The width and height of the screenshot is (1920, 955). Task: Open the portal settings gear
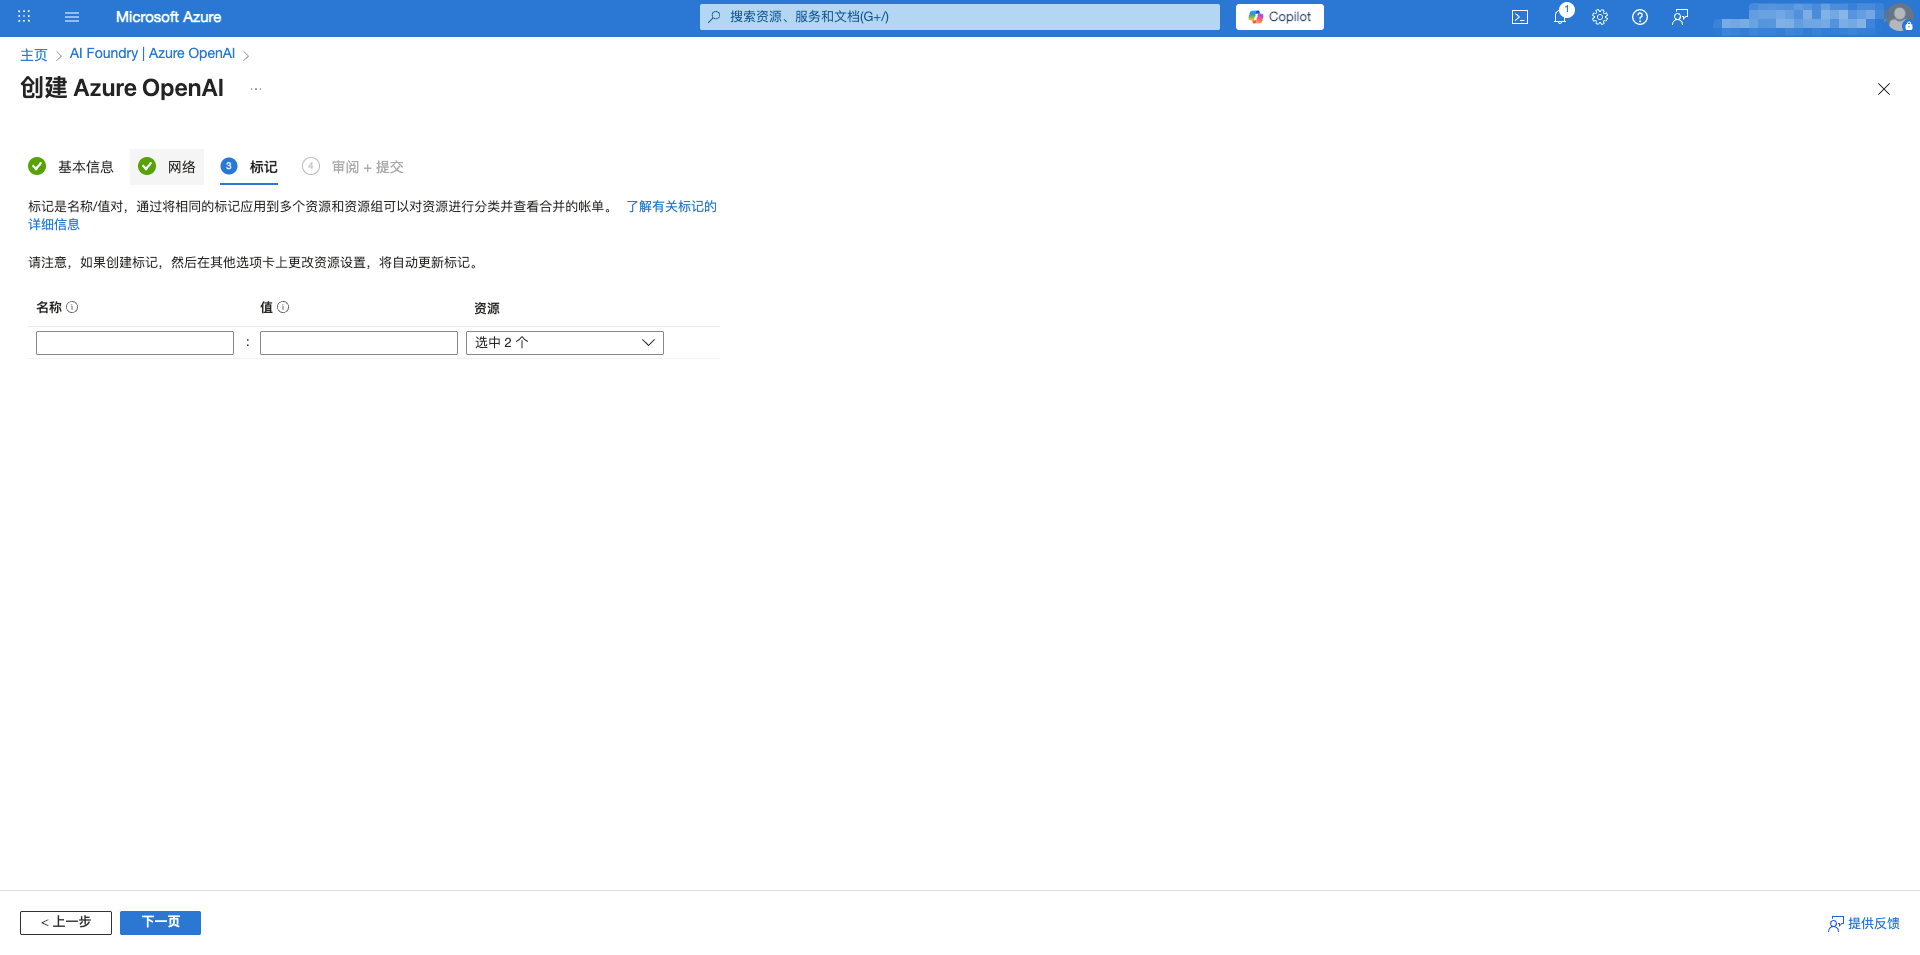click(1599, 17)
